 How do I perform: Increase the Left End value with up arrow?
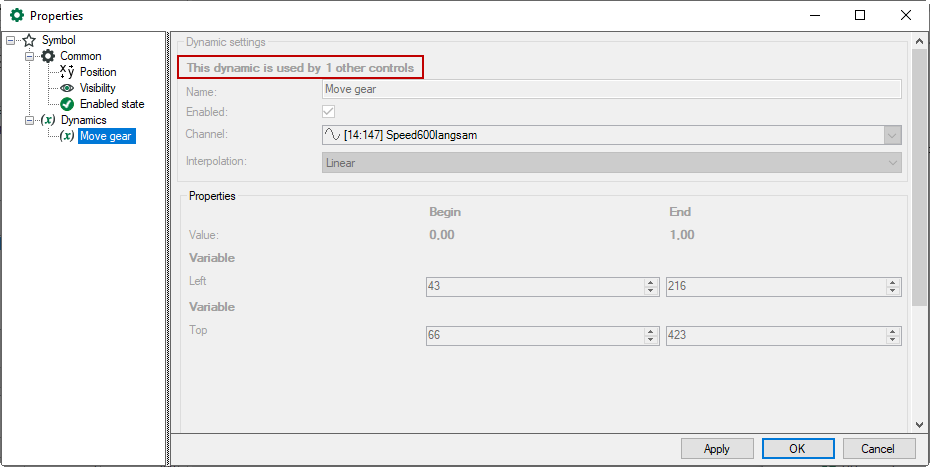click(893, 282)
